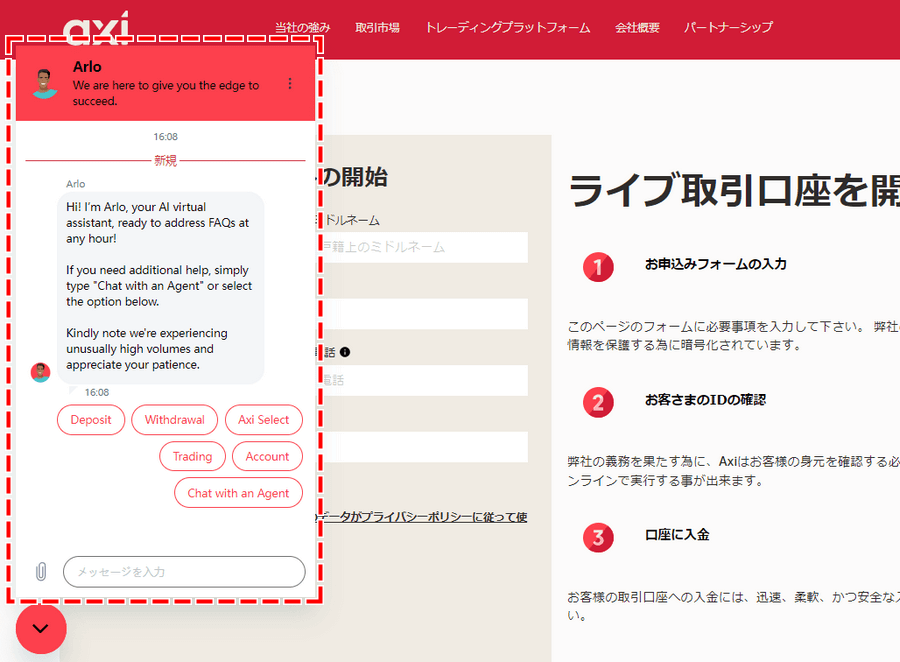
Task: Click the paperclip attachment icon
Action: [x=41, y=571]
